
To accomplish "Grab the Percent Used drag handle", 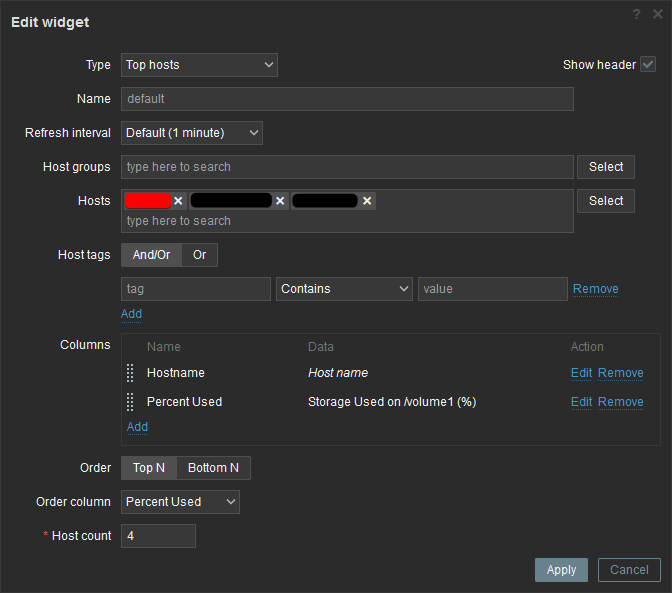I will tap(130, 402).
